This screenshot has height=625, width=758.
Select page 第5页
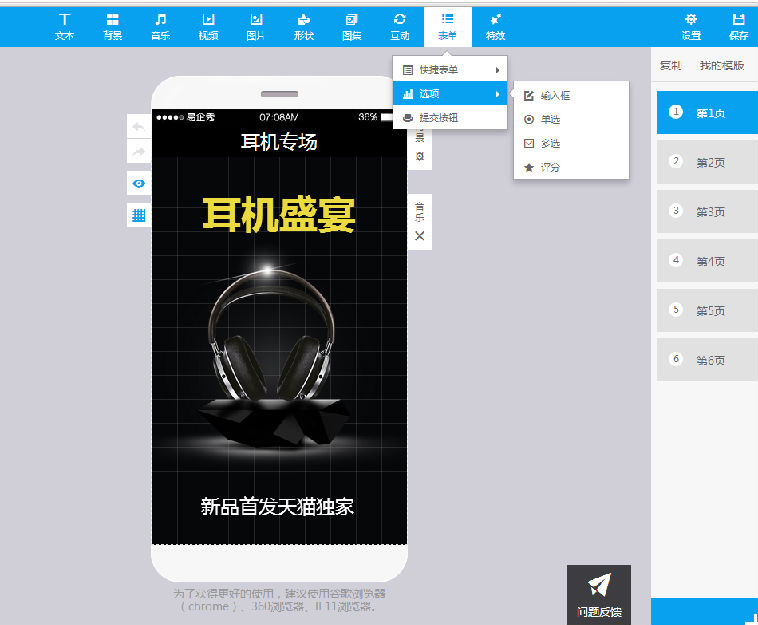click(x=707, y=310)
